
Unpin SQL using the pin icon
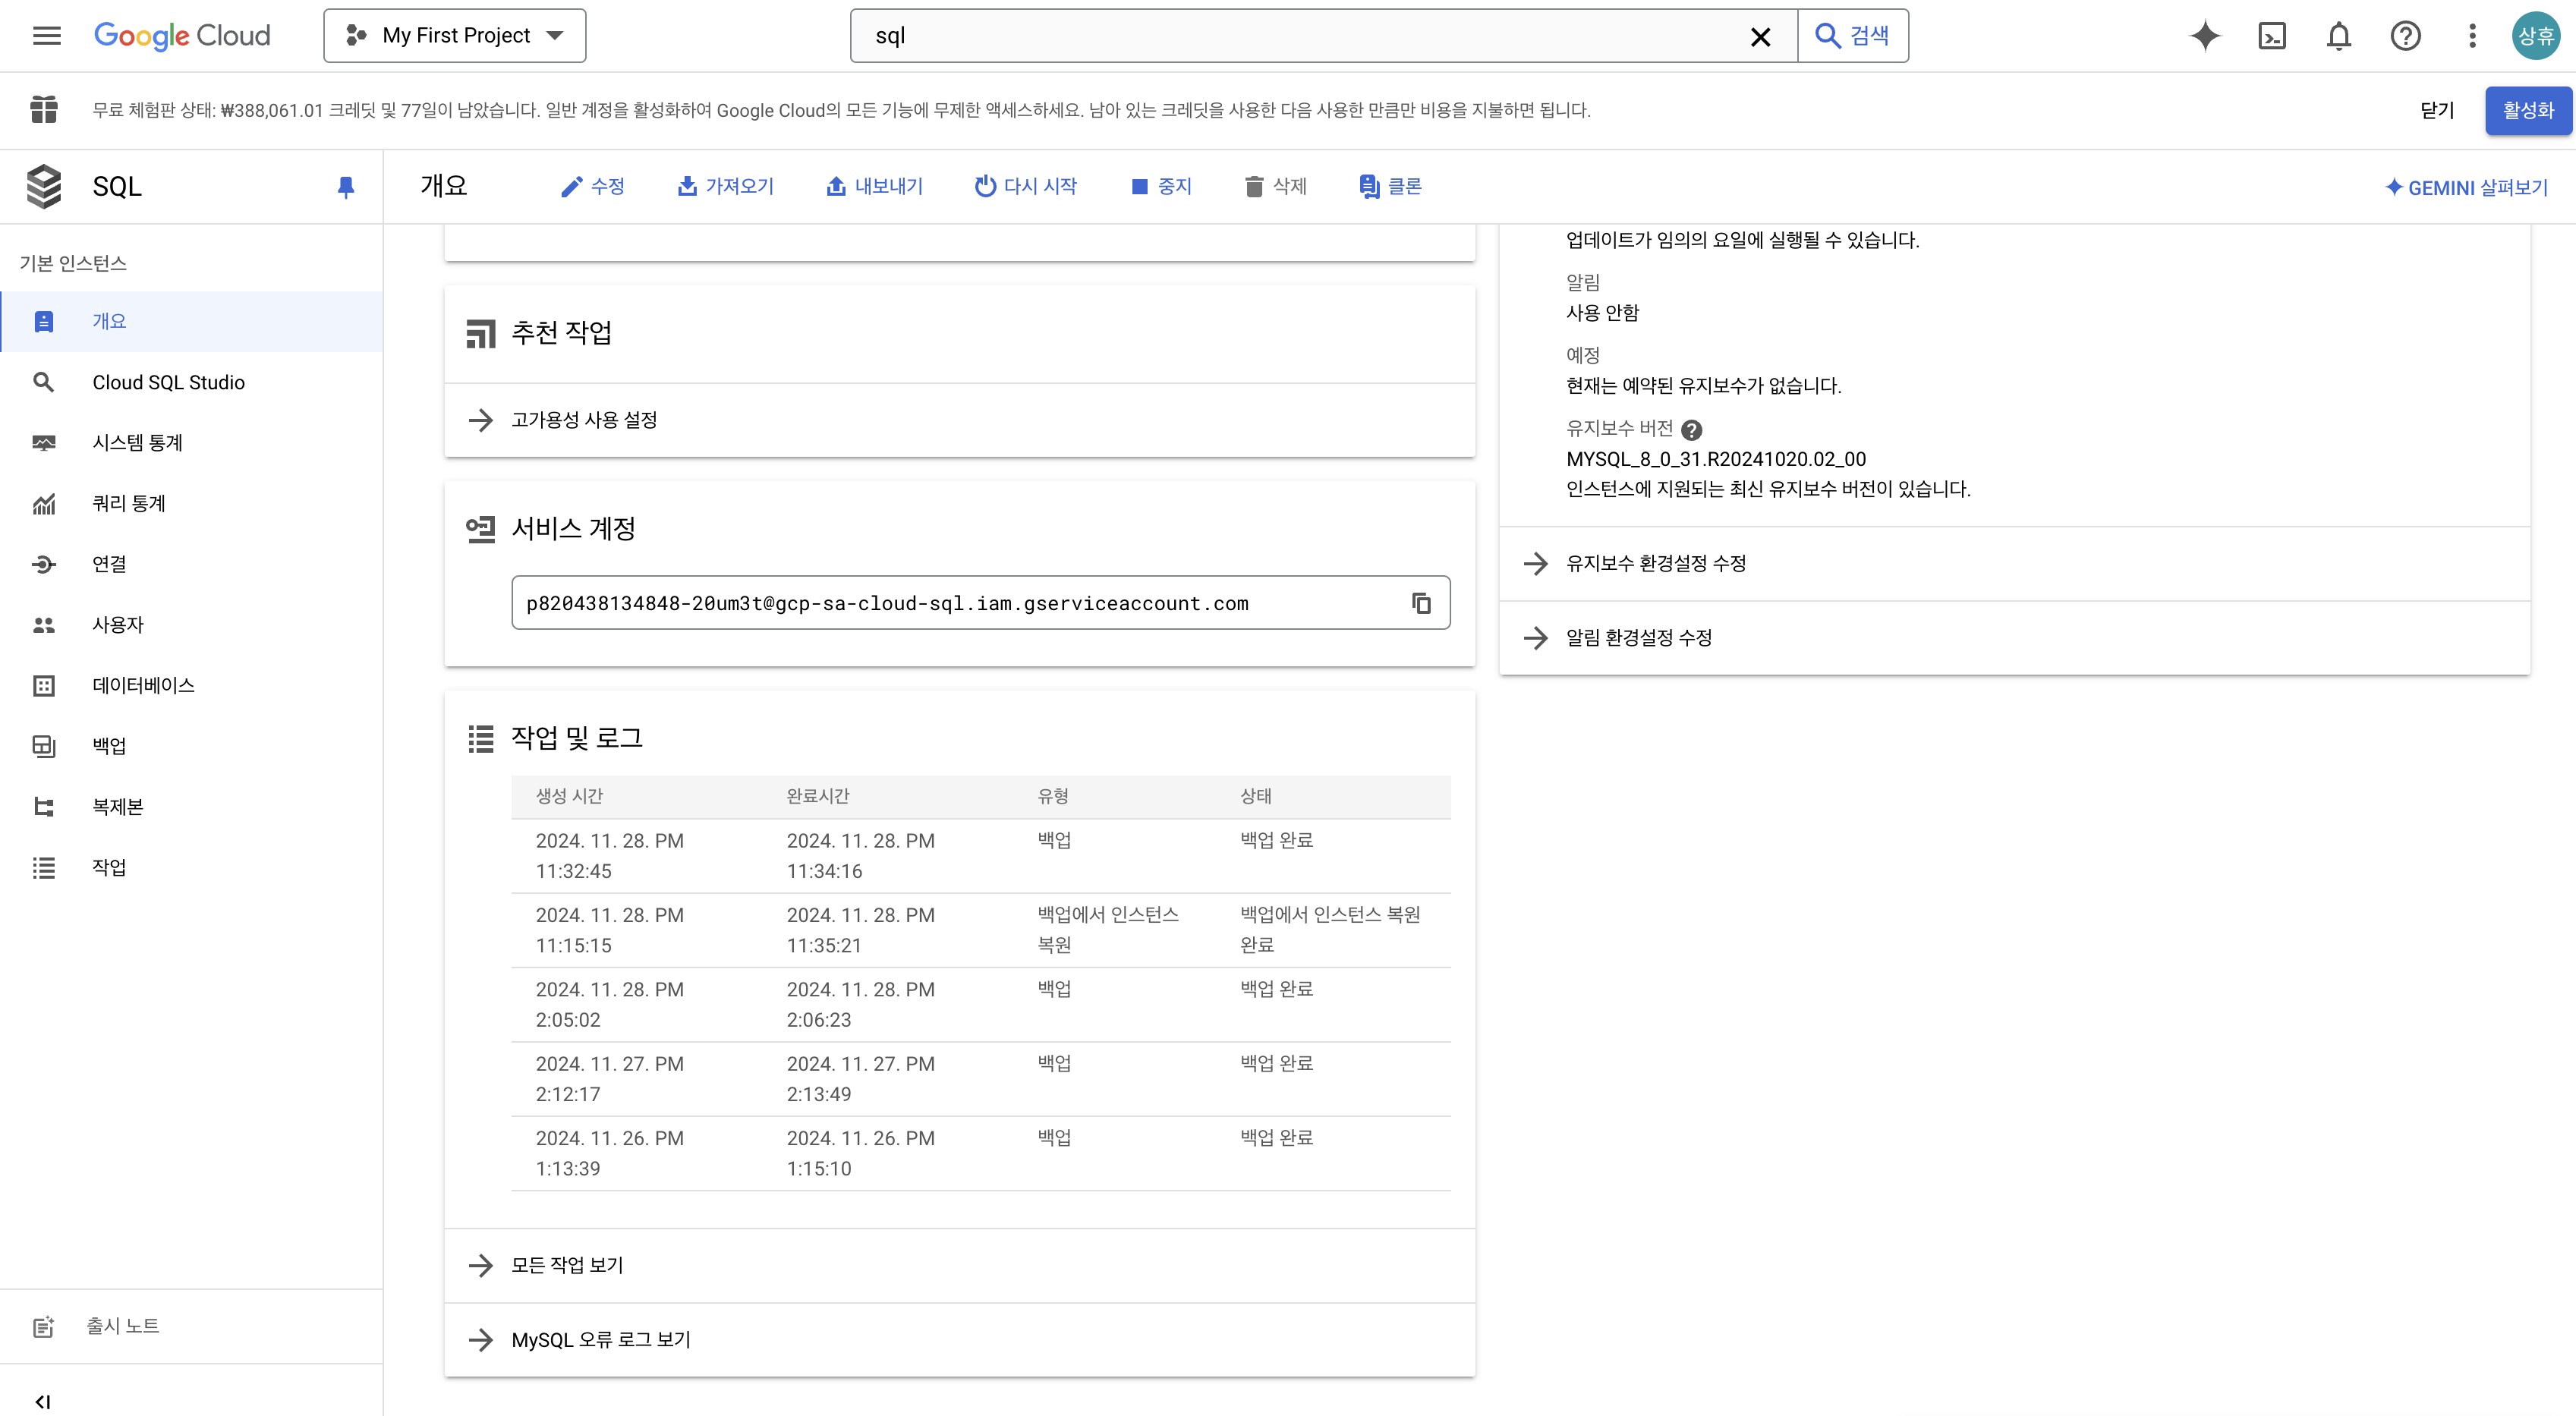346,187
